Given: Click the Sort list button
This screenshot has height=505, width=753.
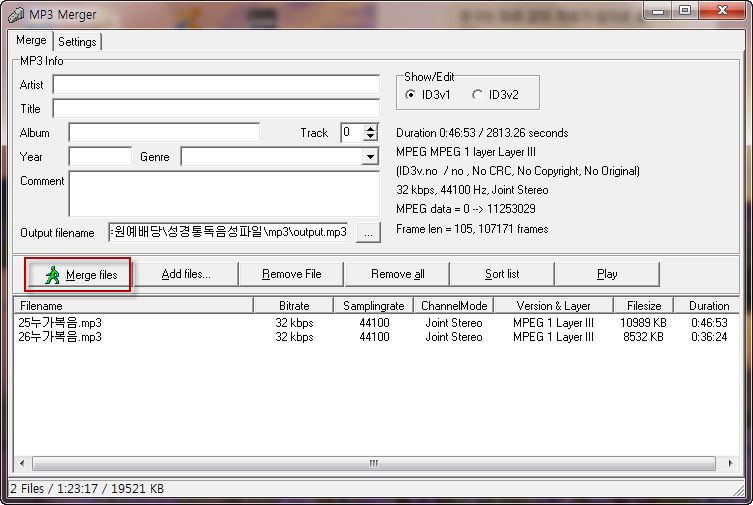Looking at the screenshot, I should 502,274.
